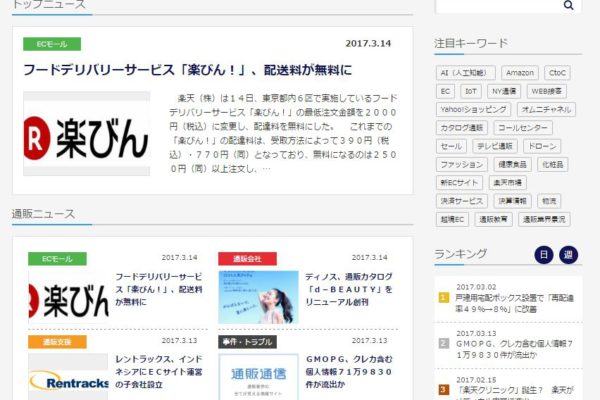This screenshot has width=600, height=400.
Task: Open the orange 通販支援 category tag
Action: tap(57, 342)
